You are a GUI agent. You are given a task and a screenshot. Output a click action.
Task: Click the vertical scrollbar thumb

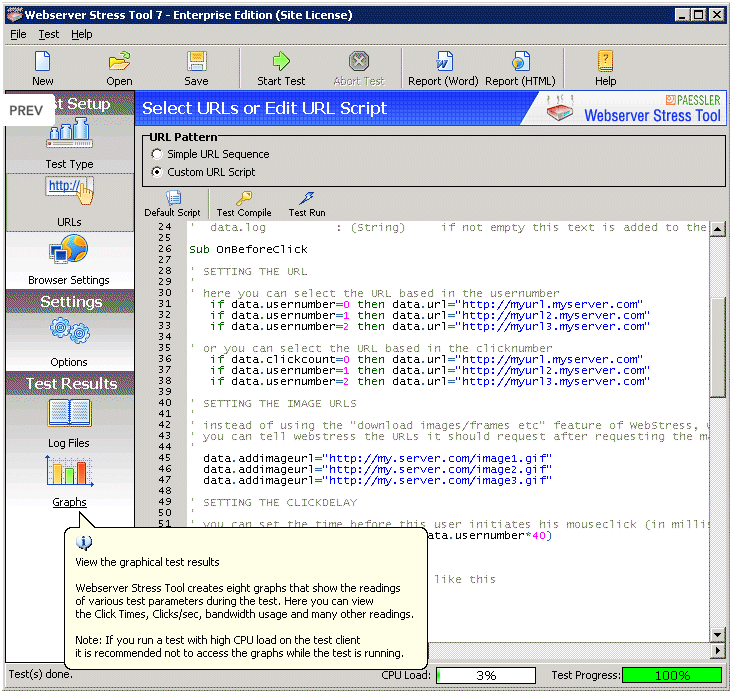tap(717, 348)
